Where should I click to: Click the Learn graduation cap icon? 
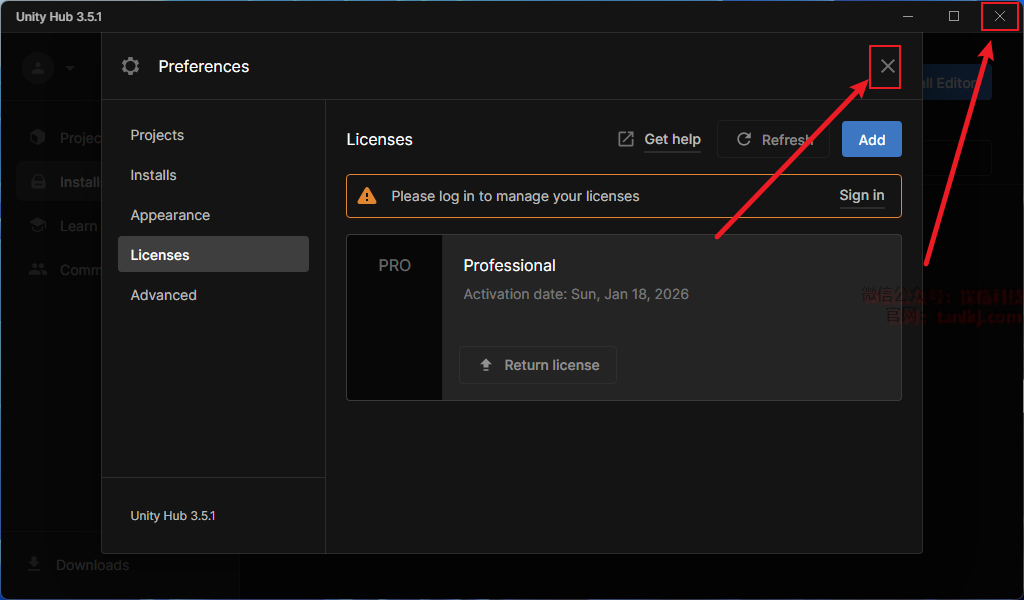[x=38, y=226]
